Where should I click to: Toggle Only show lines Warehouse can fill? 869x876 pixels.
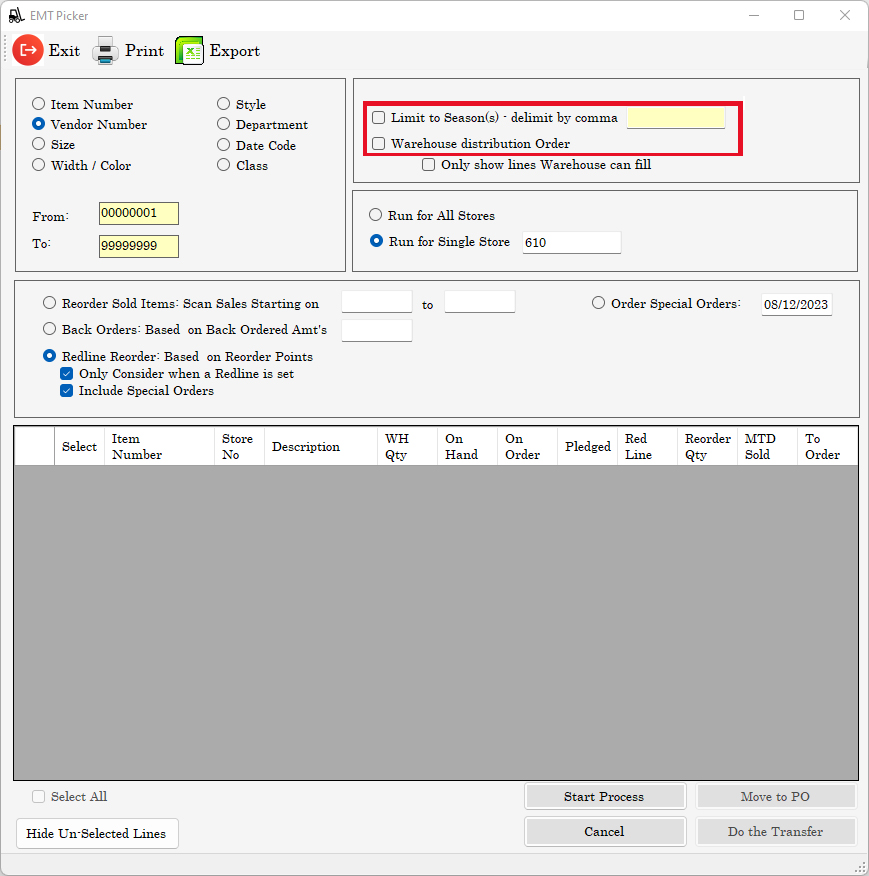pyautogui.click(x=429, y=164)
